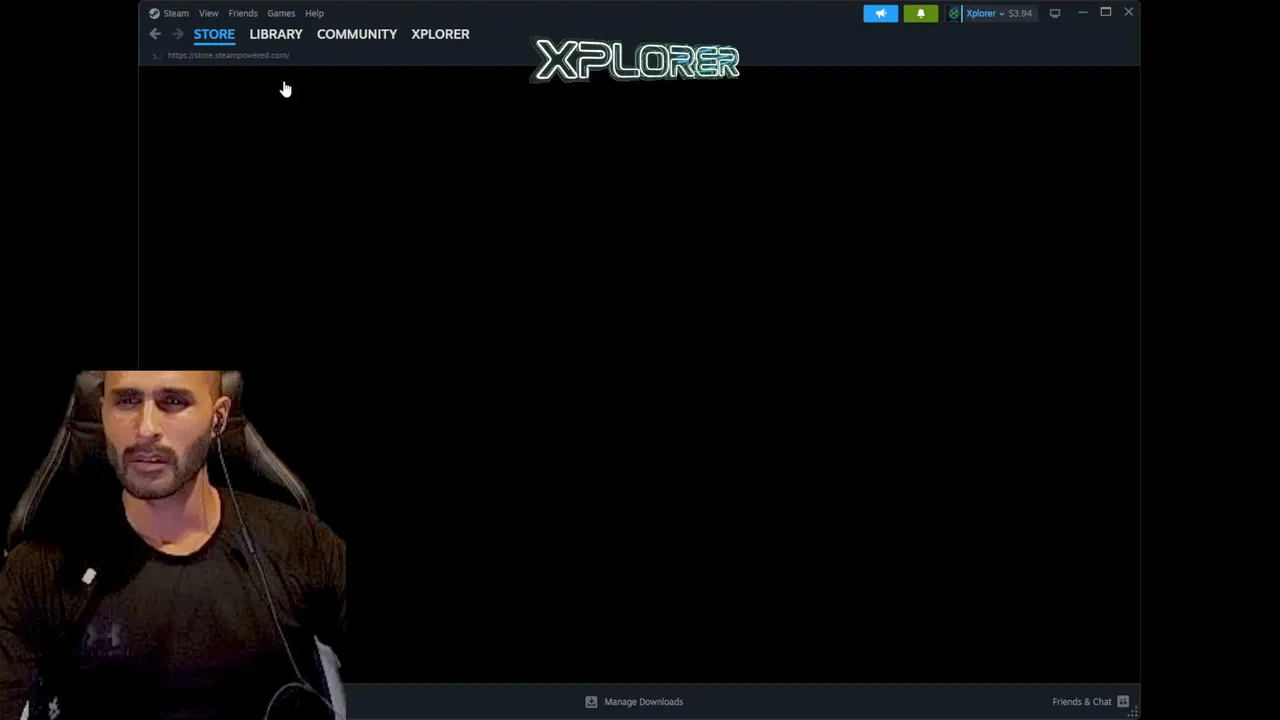Click the Friends & Chat grid icon
The width and height of the screenshot is (1280, 720).
tap(1123, 702)
